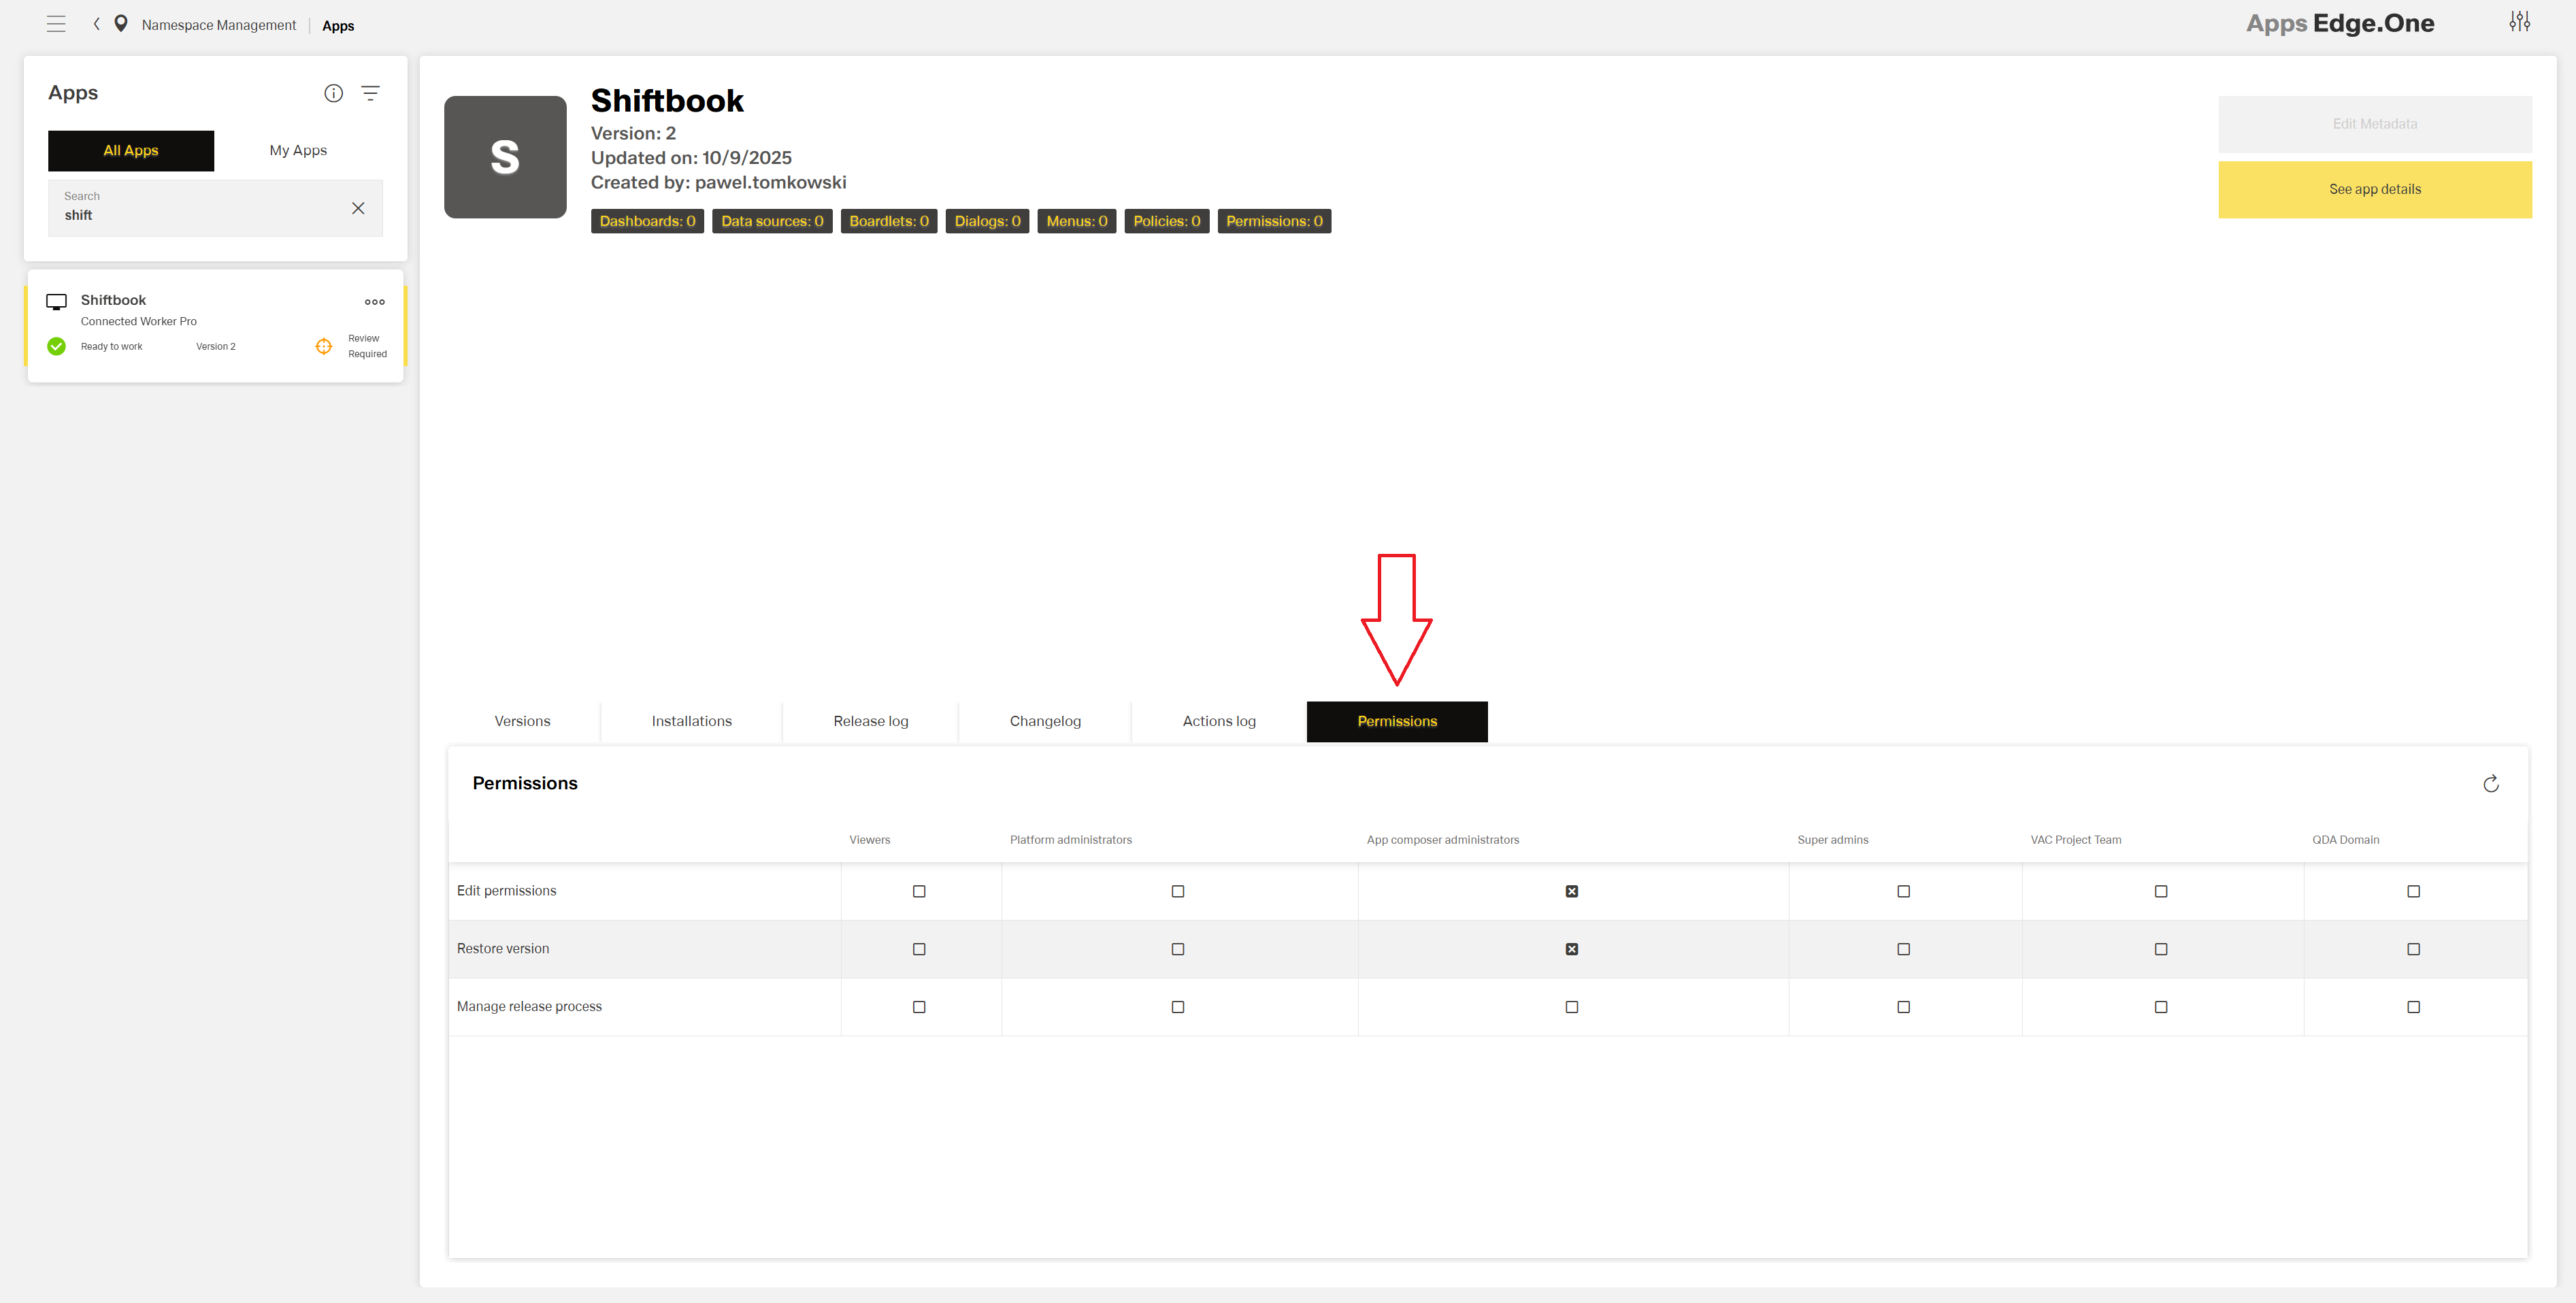2576x1303 pixels.
Task: Click the namespace location pin icon
Action: point(120,24)
